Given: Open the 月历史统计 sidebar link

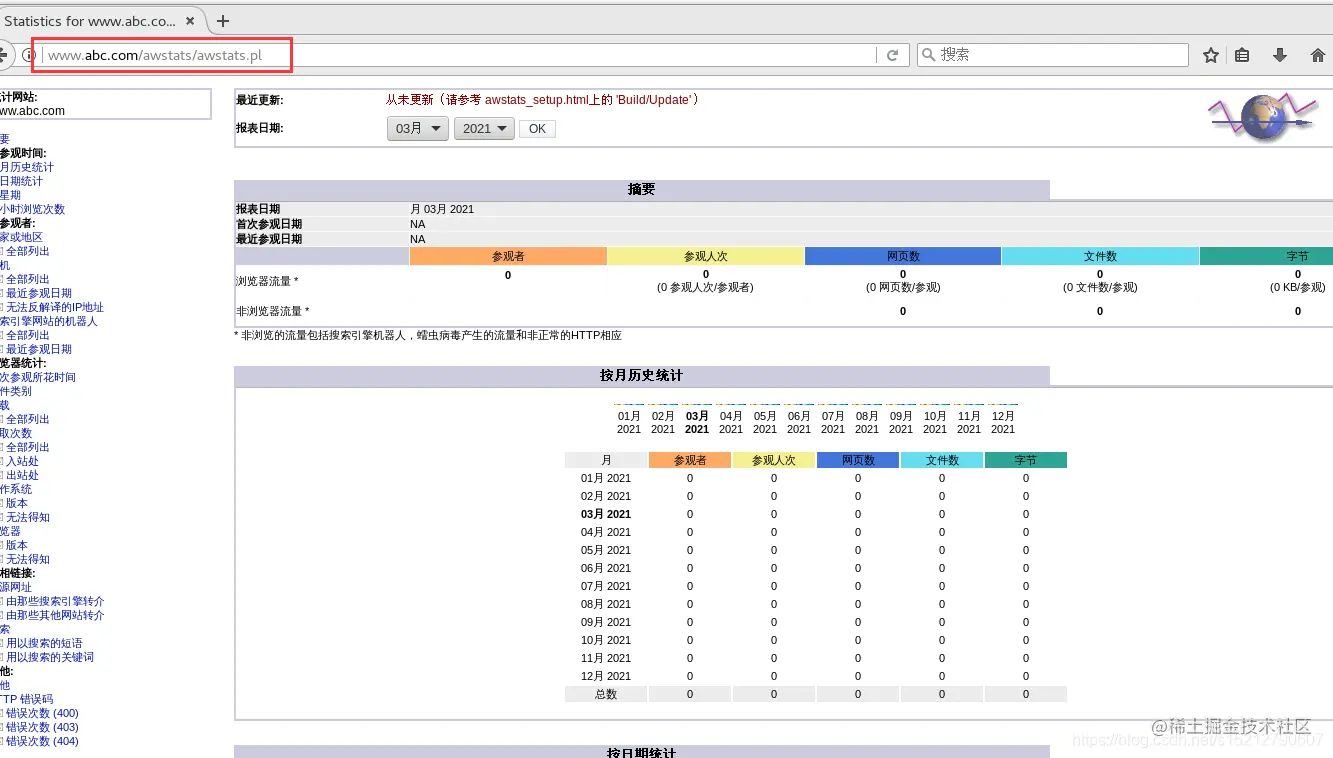Looking at the screenshot, I should click(27, 167).
